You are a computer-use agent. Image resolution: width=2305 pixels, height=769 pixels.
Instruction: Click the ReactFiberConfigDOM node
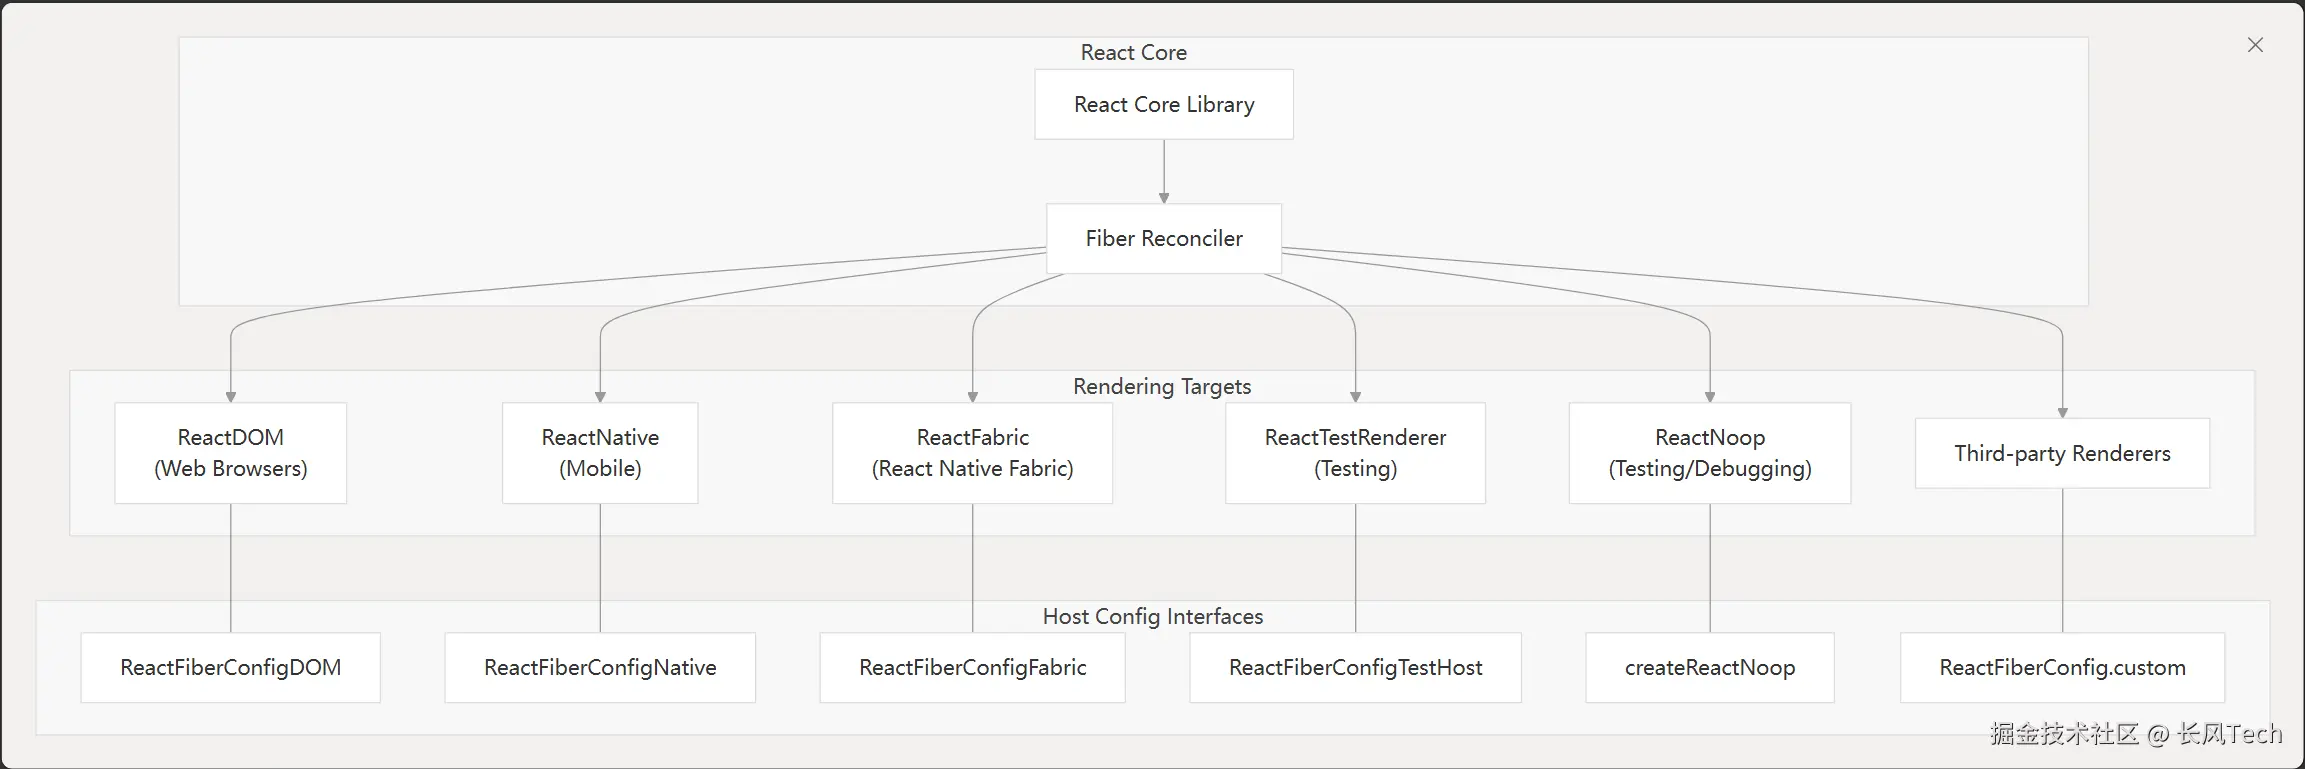[x=231, y=668]
